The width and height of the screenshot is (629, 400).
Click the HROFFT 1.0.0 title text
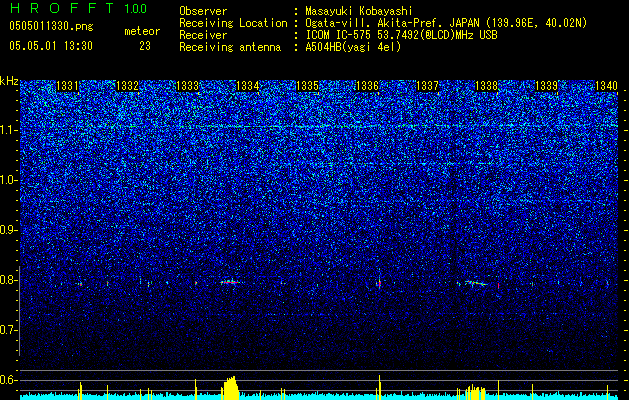78,8
